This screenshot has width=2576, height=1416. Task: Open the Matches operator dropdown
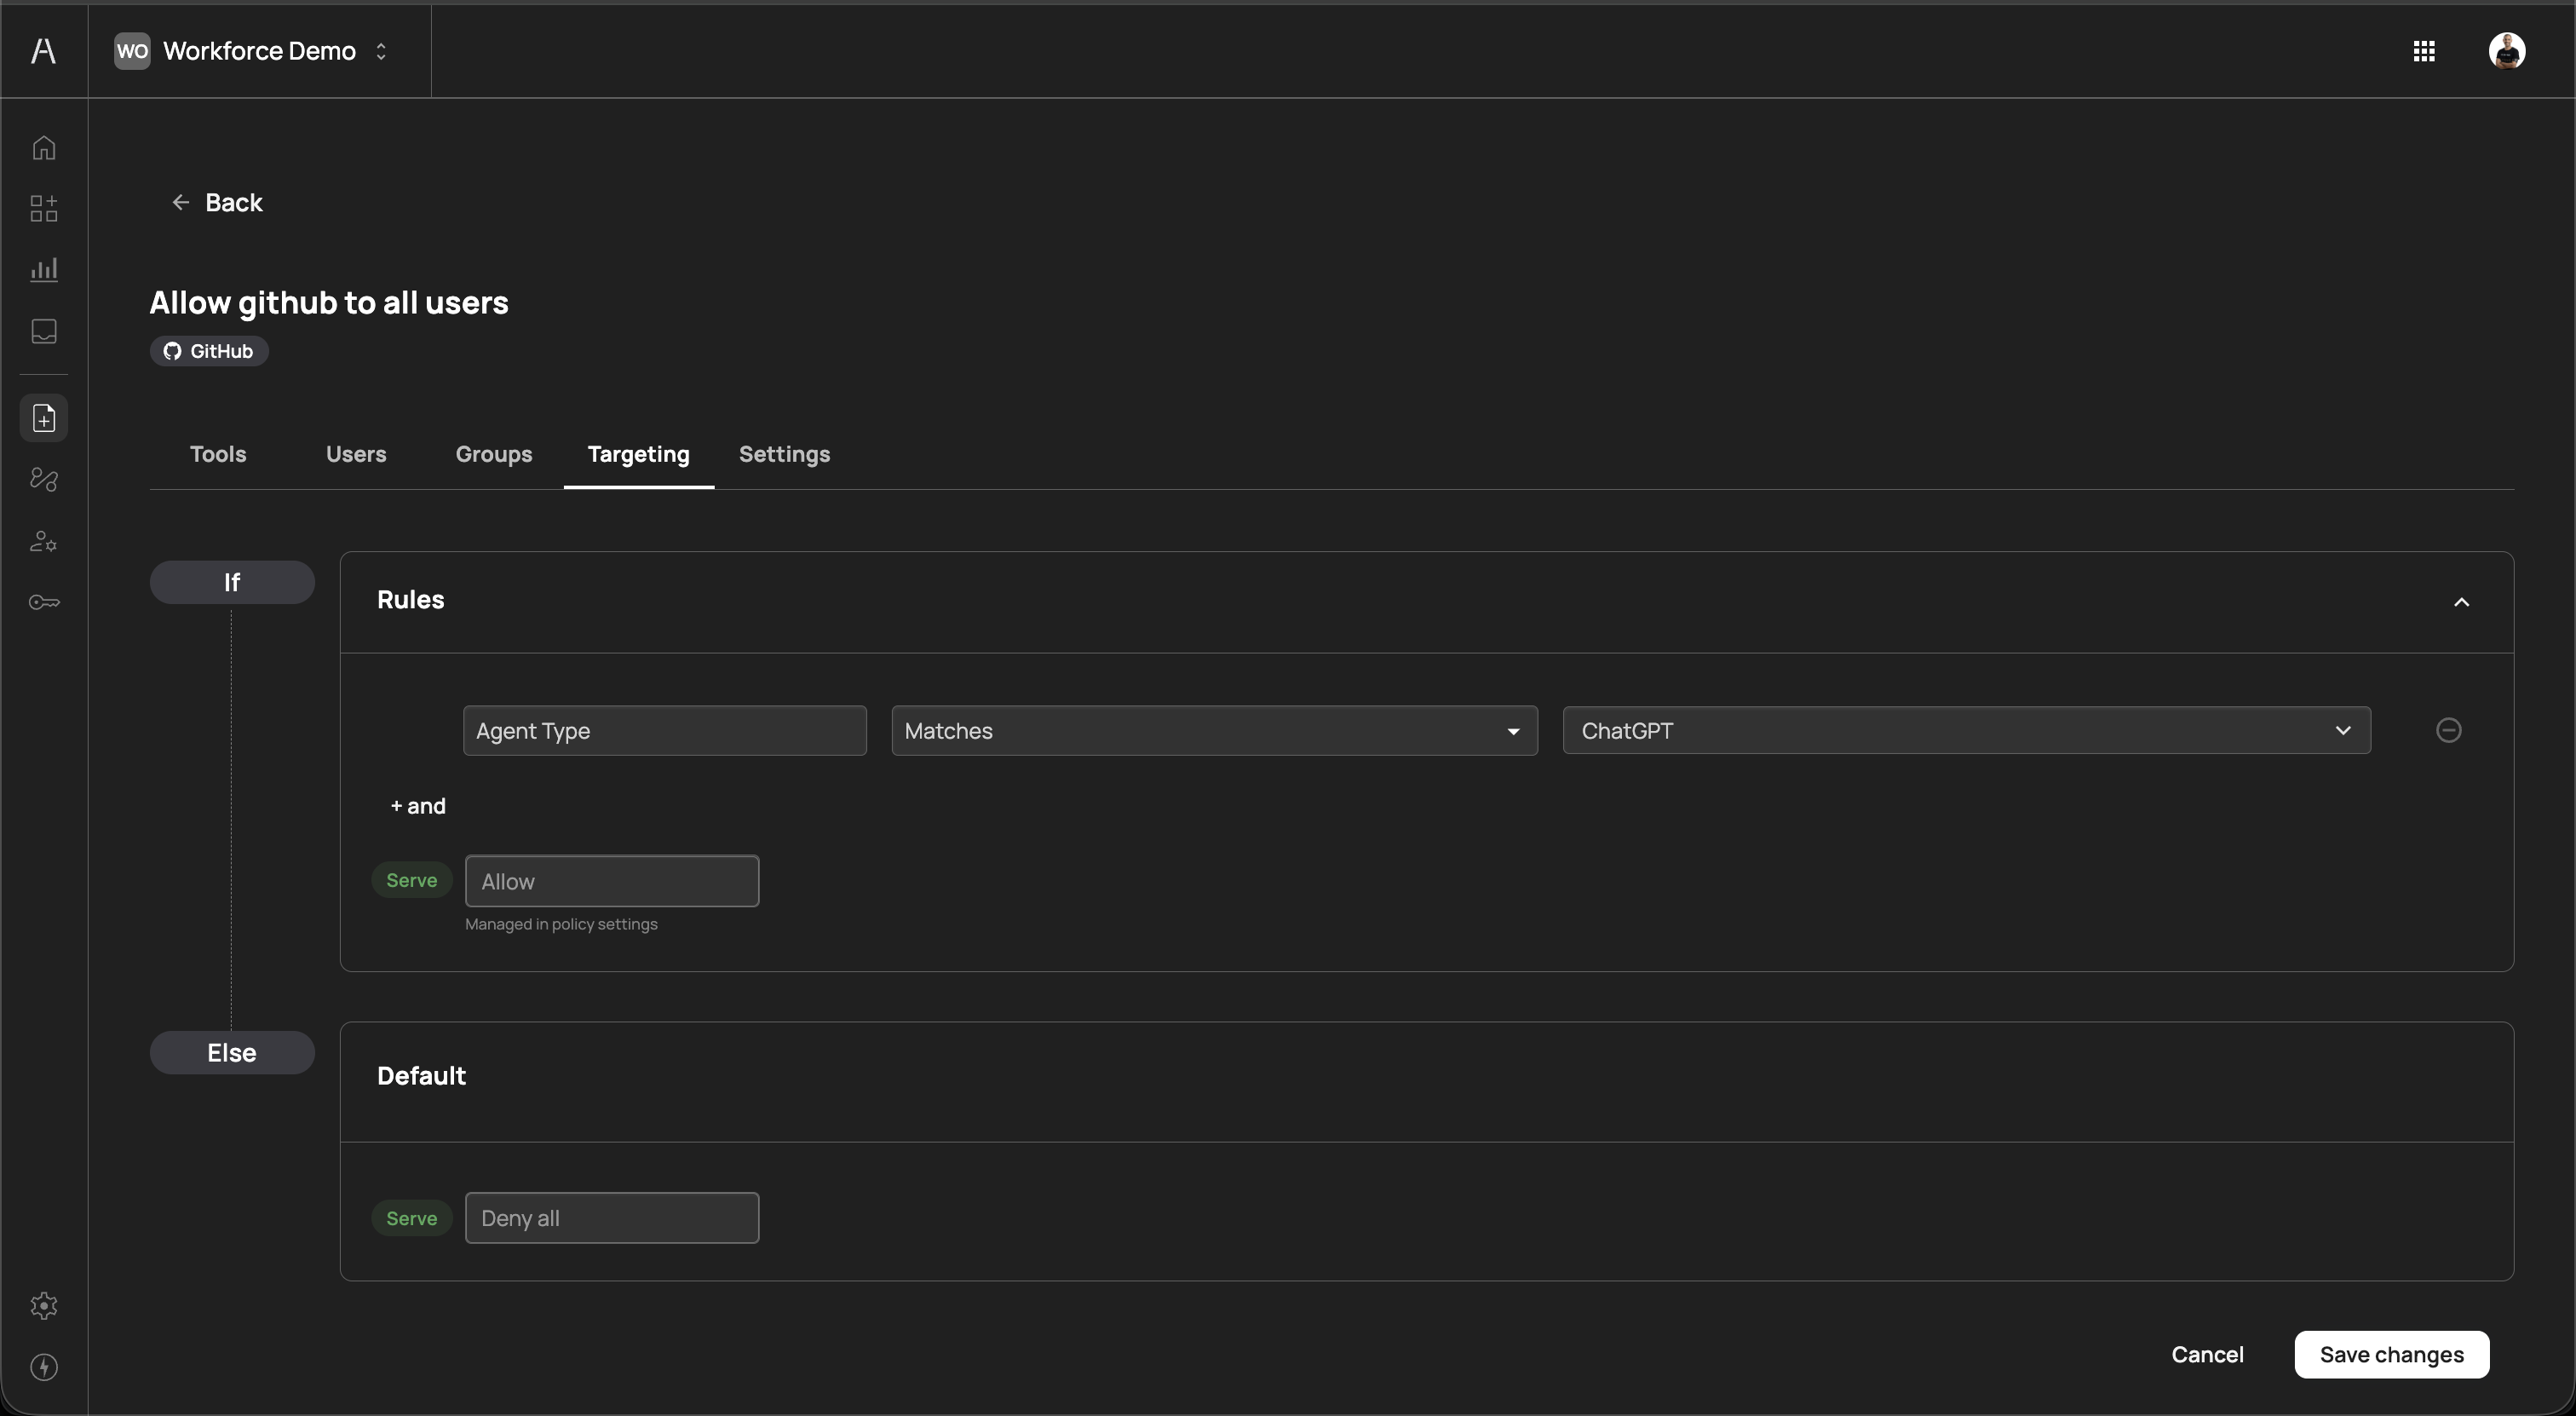tap(1213, 731)
